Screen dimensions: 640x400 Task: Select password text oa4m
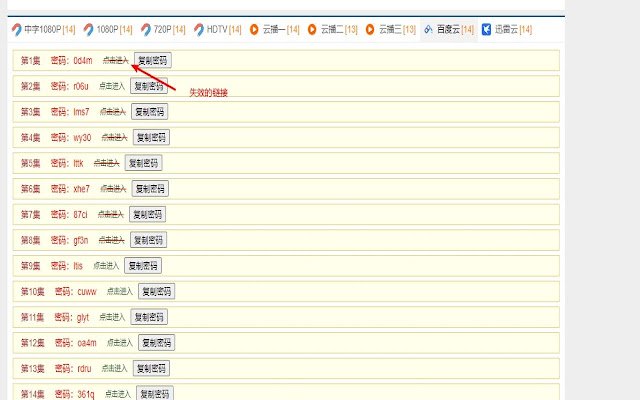87,343
